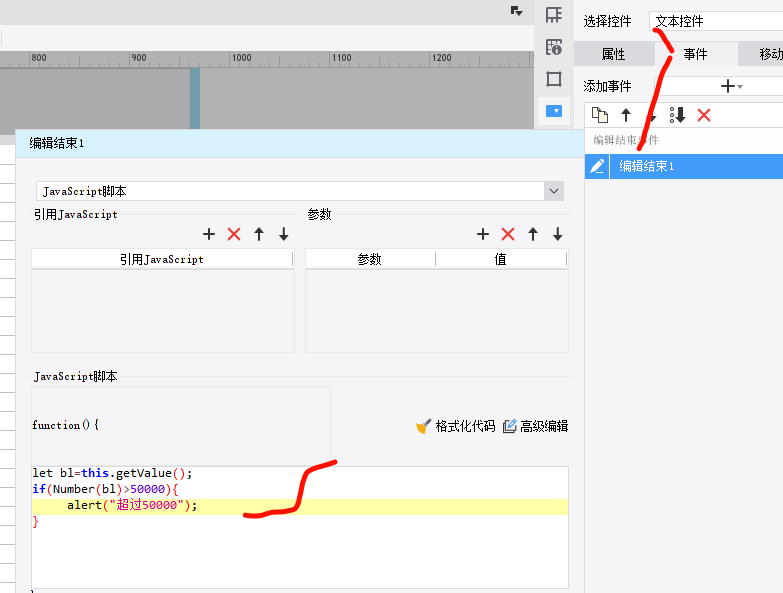This screenshot has width=783, height=593.
Task: Click the pencil edit icon for 编辑结束1
Action: tap(597, 167)
